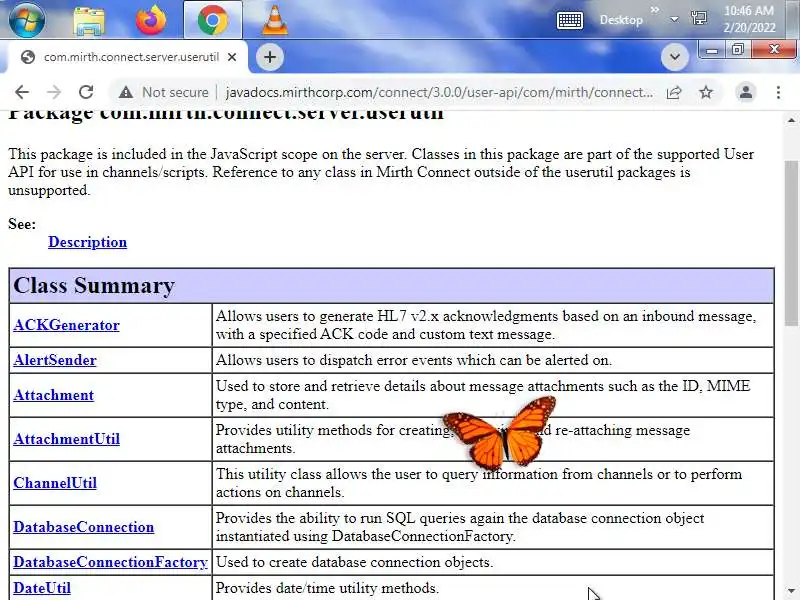Click the butterfly overlay image
Viewport: 800px width, 600px height.
point(499,433)
